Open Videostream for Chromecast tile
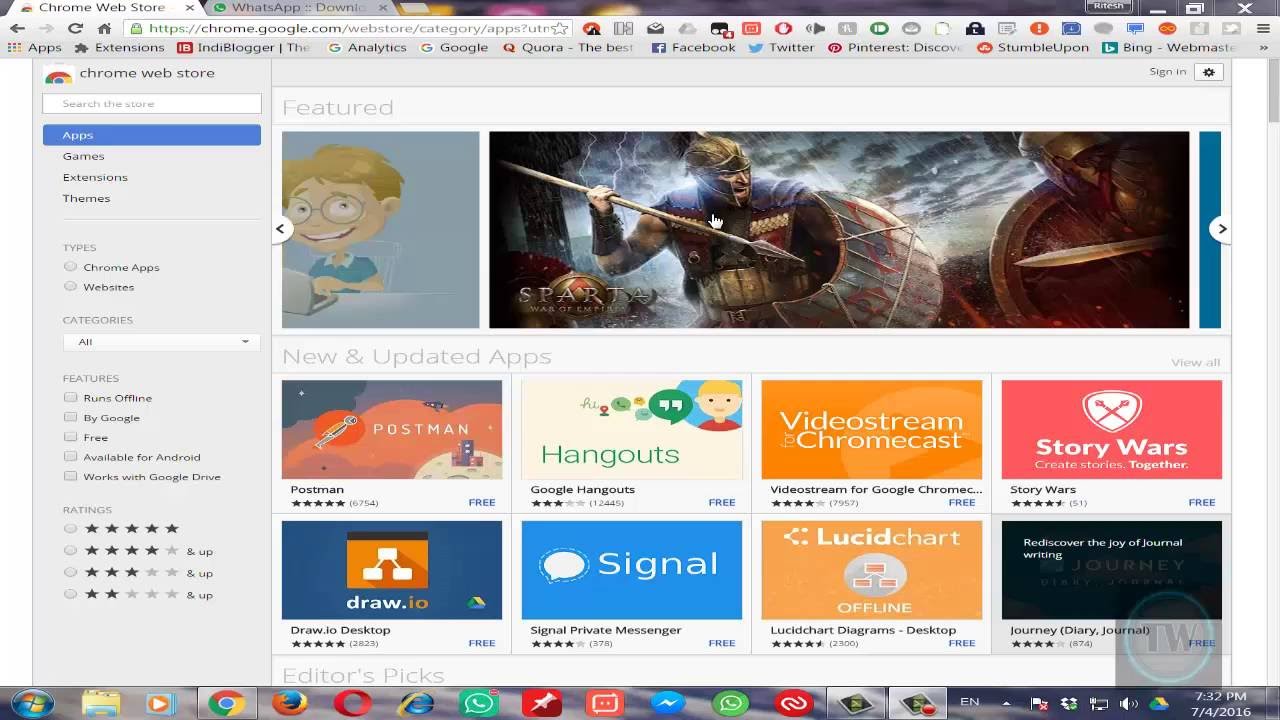This screenshot has height=720, width=1280. pyautogui.click(x=872, y=444)
